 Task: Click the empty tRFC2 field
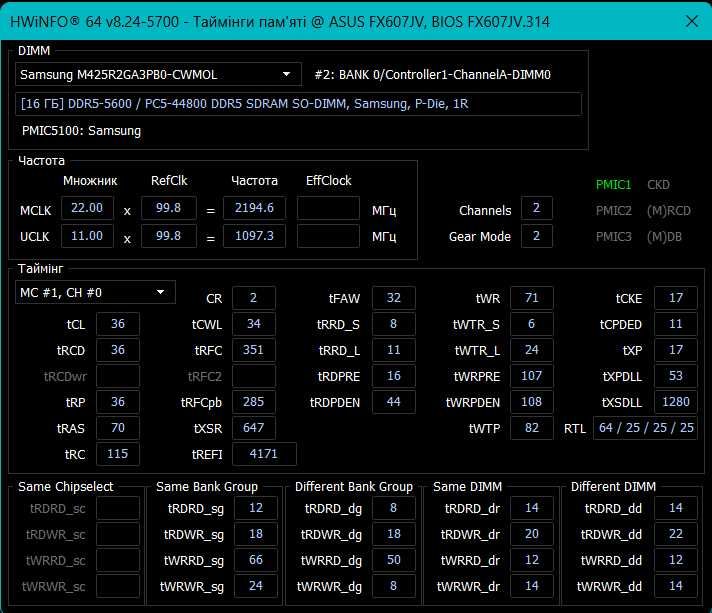tap(253, 376)
